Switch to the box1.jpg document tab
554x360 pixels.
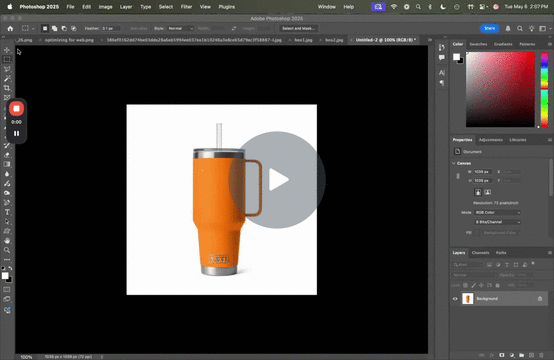[x=303, y=40]
